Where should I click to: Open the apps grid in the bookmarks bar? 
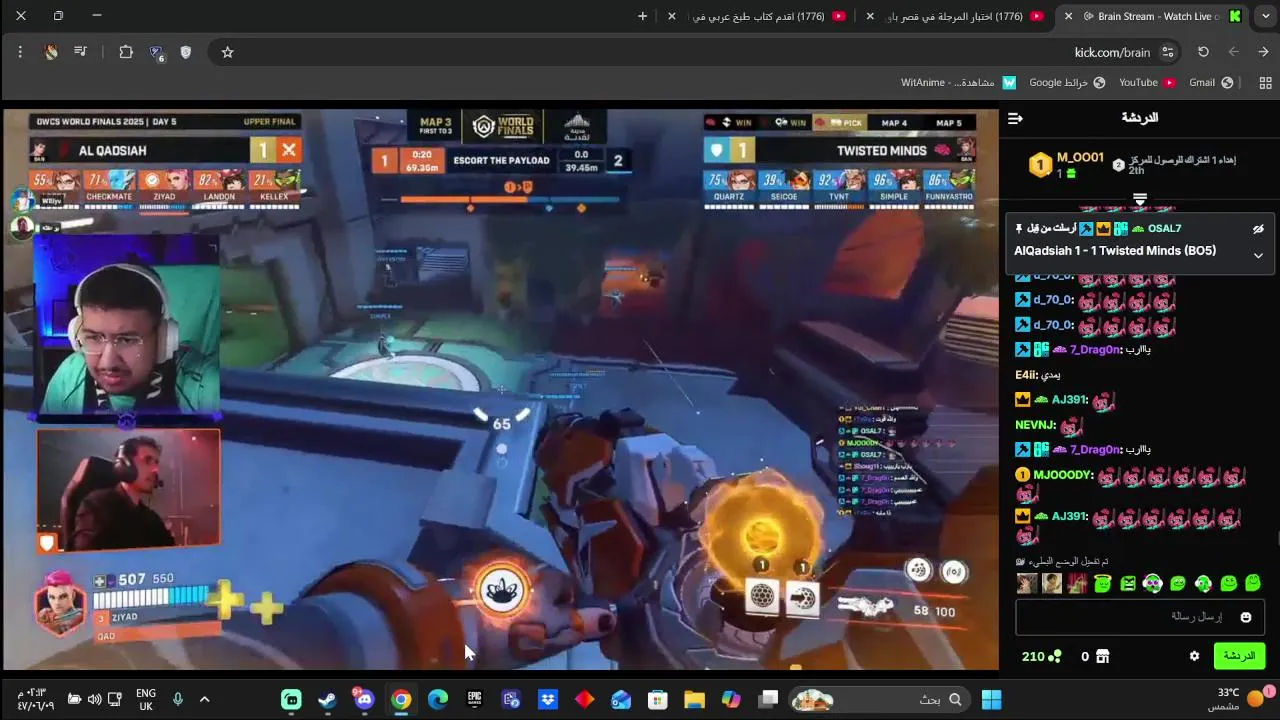[1265, 82]
